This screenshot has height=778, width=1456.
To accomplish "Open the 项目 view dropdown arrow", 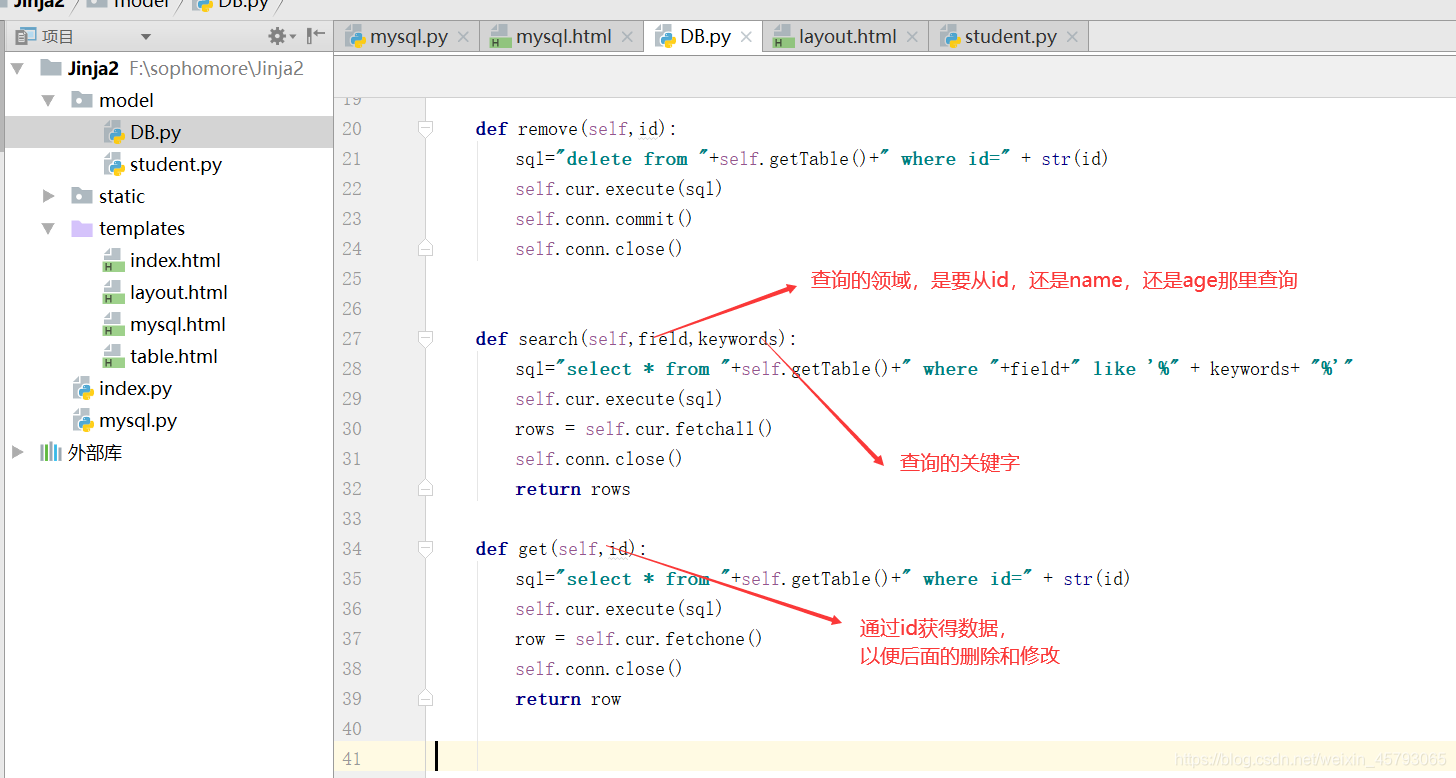I will (144, 36).
